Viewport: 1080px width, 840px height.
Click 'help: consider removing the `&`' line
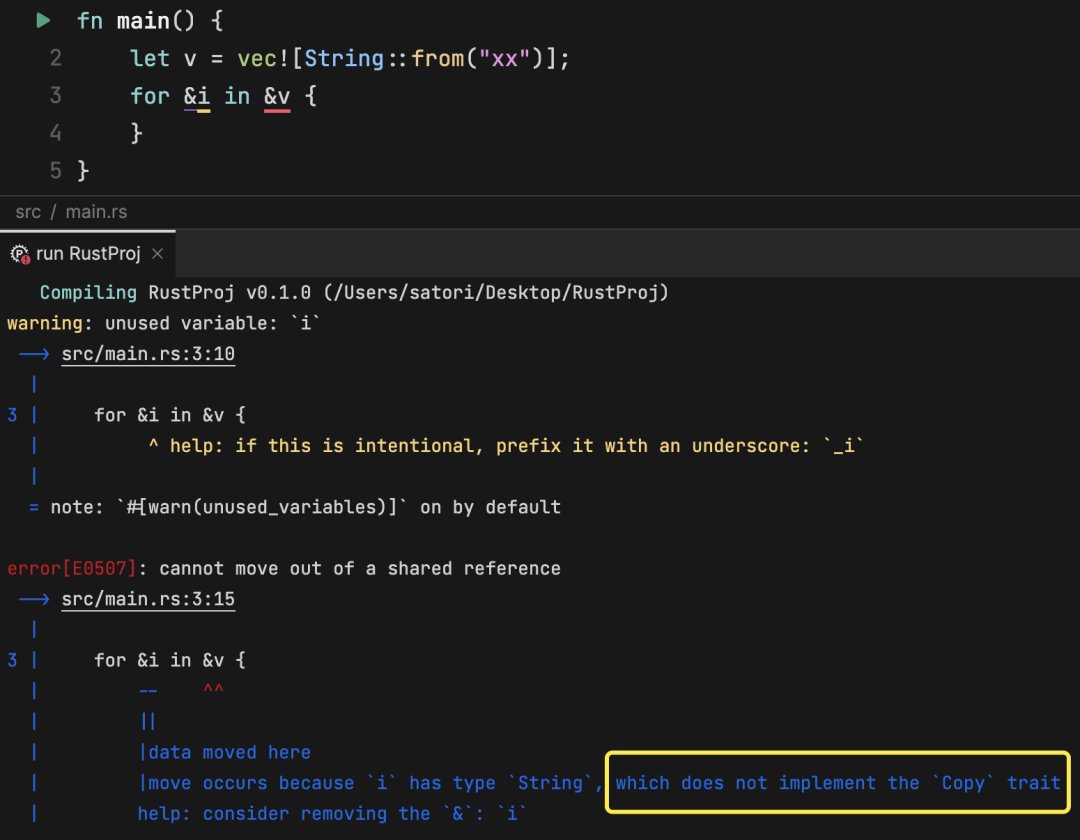(x=332, y=814)
